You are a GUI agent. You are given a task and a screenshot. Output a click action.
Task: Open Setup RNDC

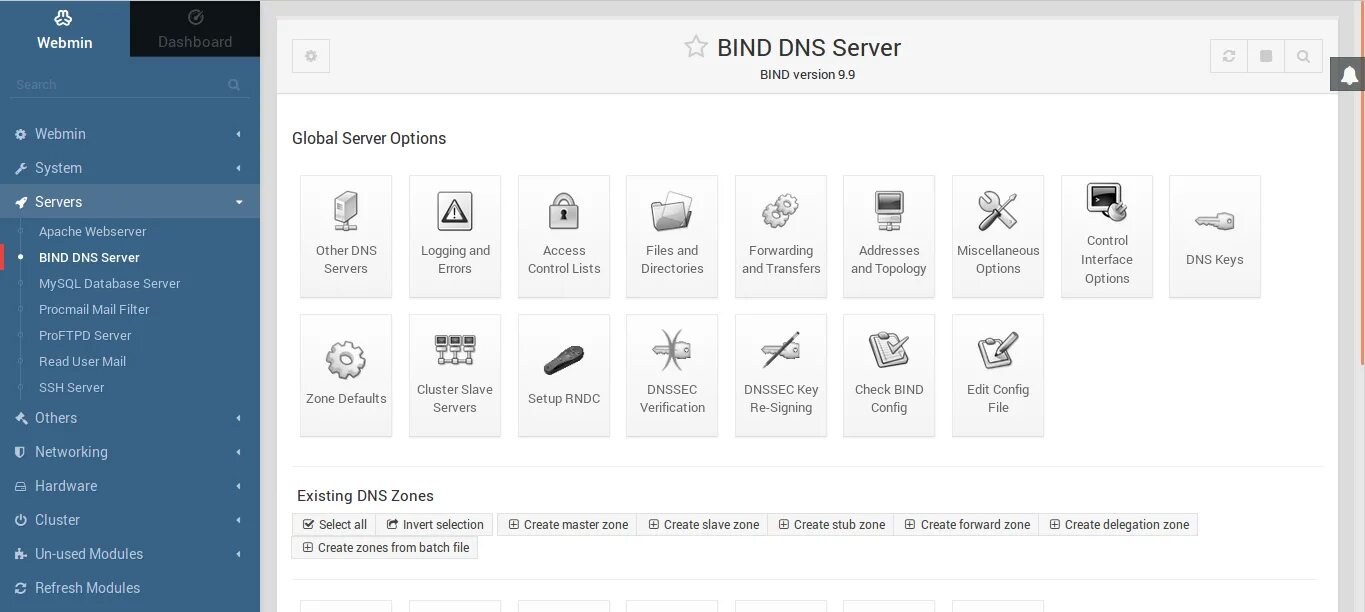pos(564,376)
